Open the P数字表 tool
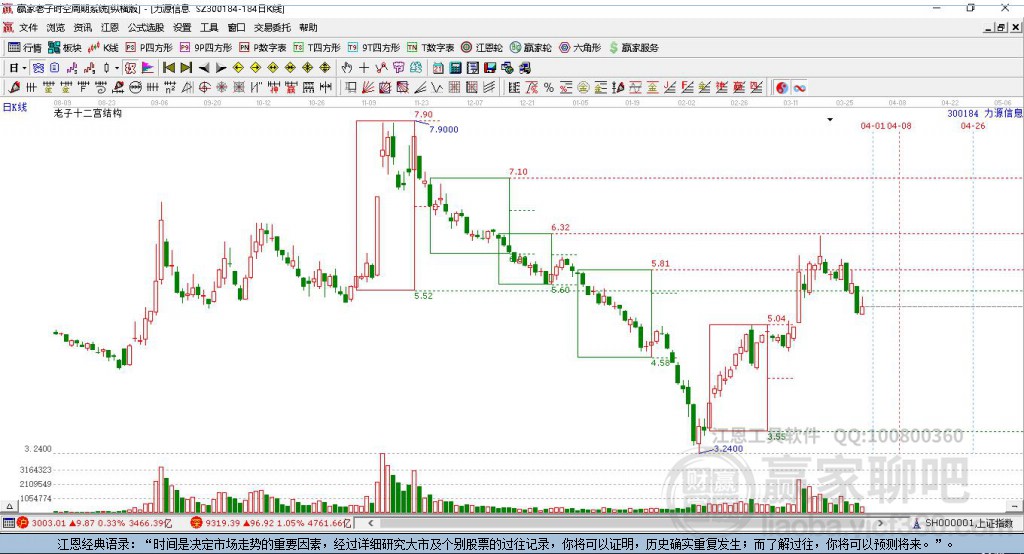The width and height of the screenshot is (1024, 554). (263, 48)
